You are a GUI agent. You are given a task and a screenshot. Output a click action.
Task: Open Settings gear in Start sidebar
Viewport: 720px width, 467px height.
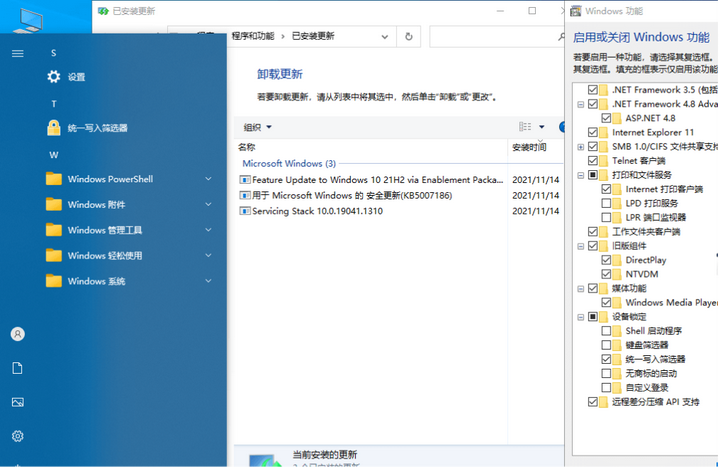pos(17,436)
